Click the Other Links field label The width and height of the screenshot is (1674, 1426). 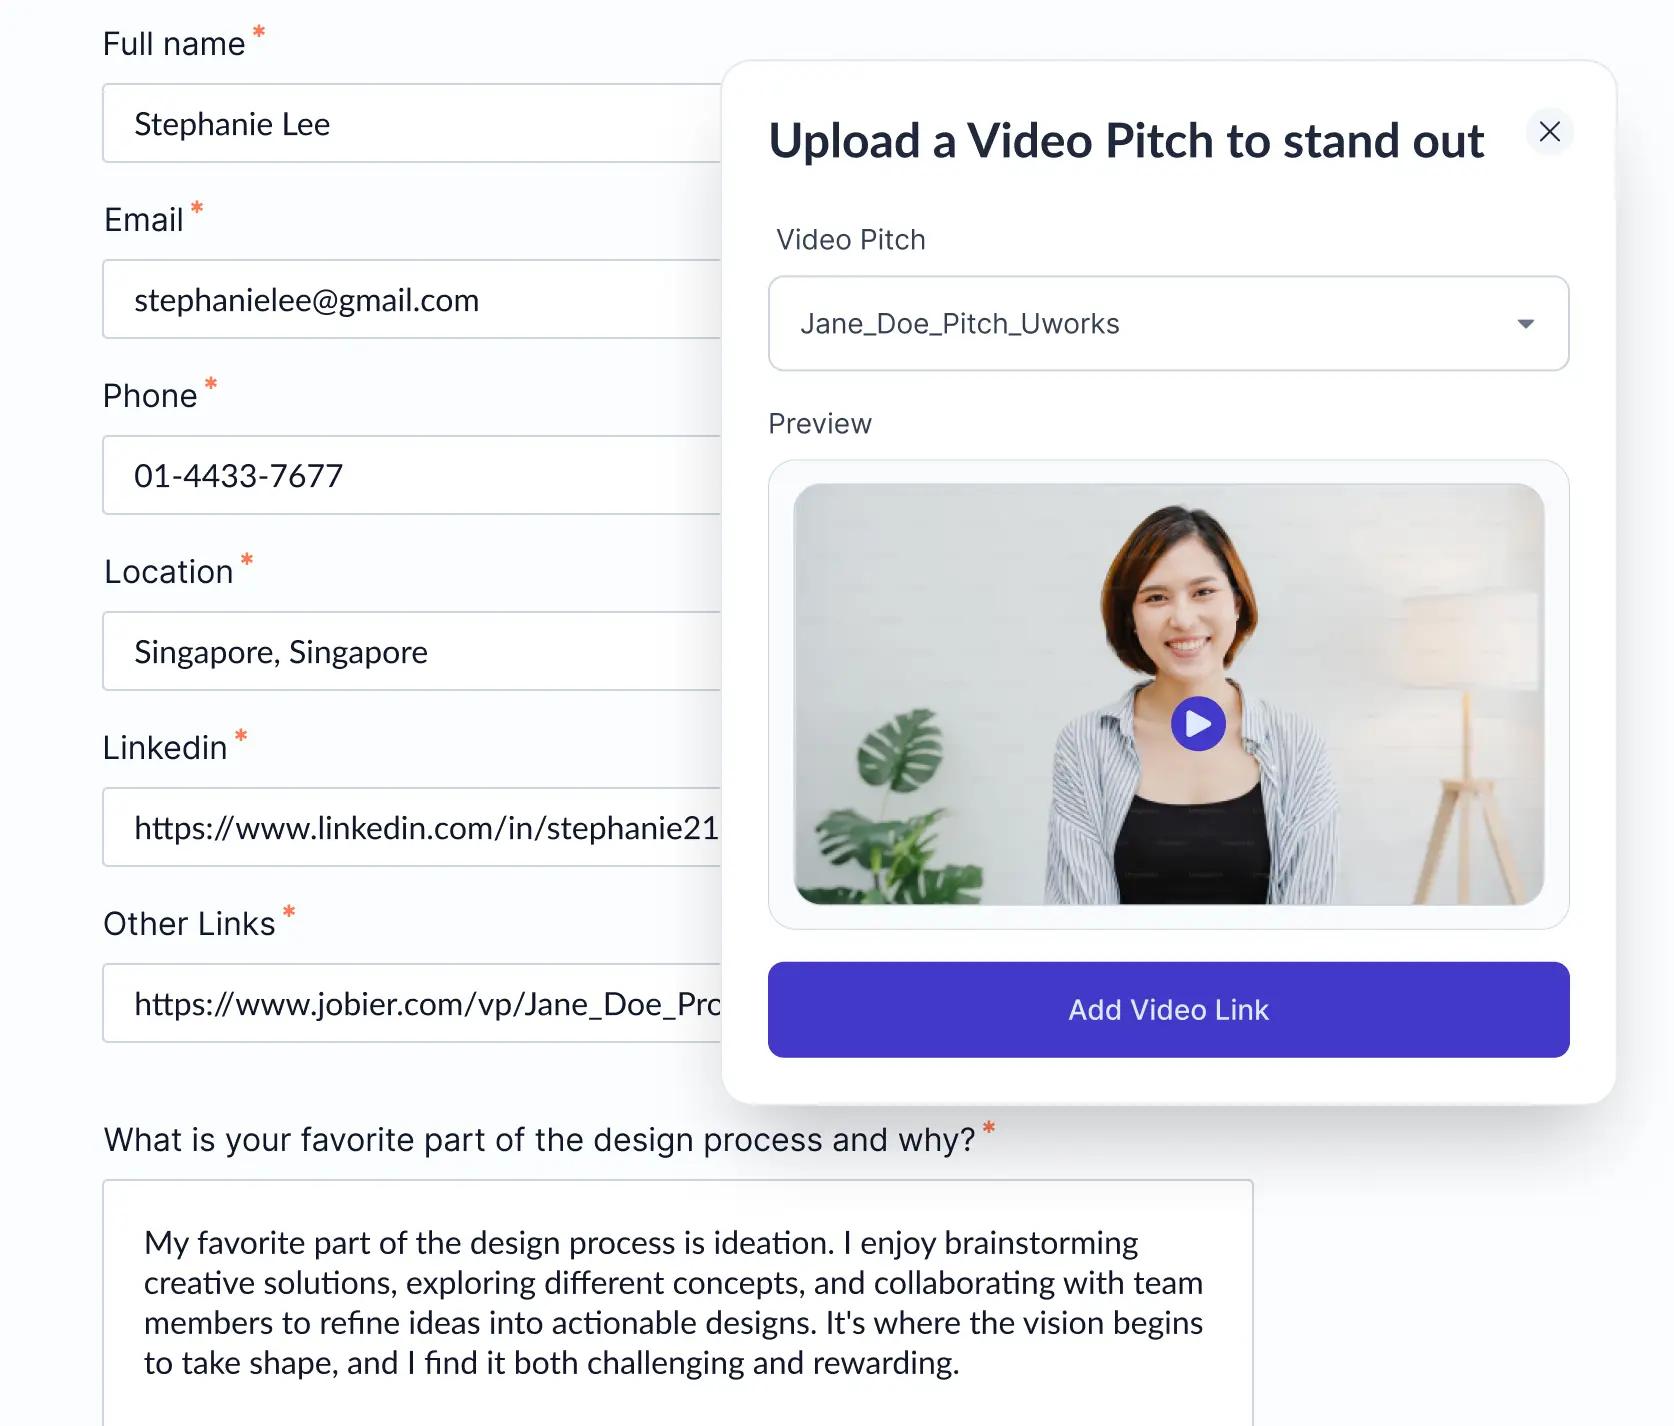189,923
